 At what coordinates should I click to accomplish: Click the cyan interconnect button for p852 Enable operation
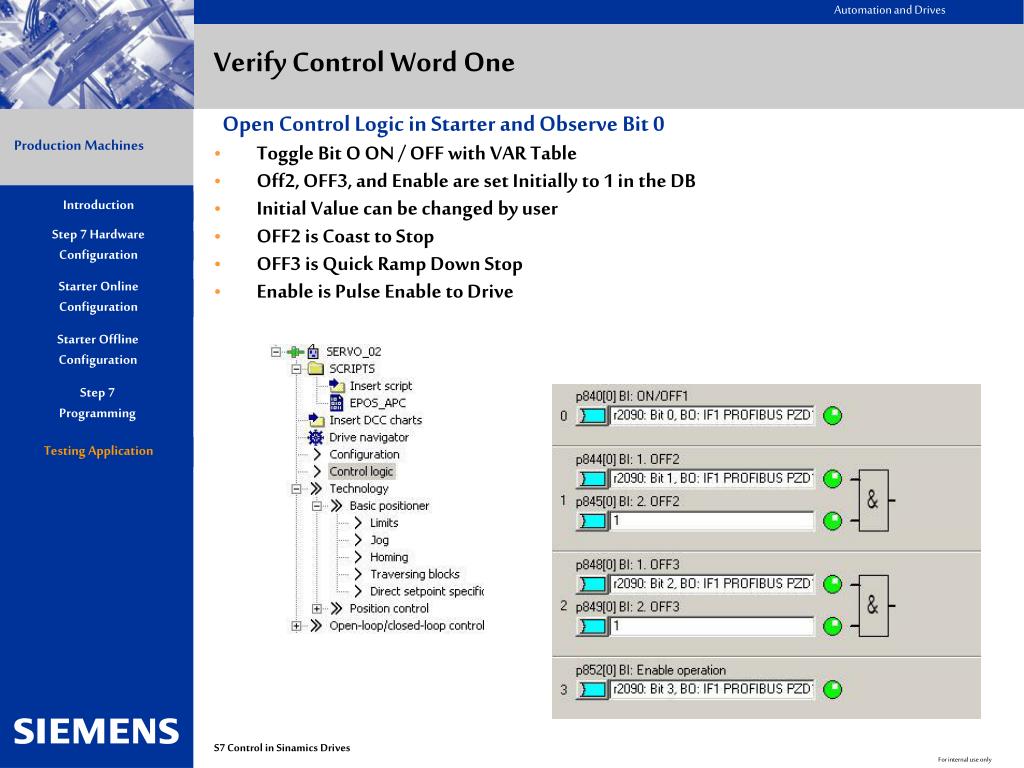point(592,690)
